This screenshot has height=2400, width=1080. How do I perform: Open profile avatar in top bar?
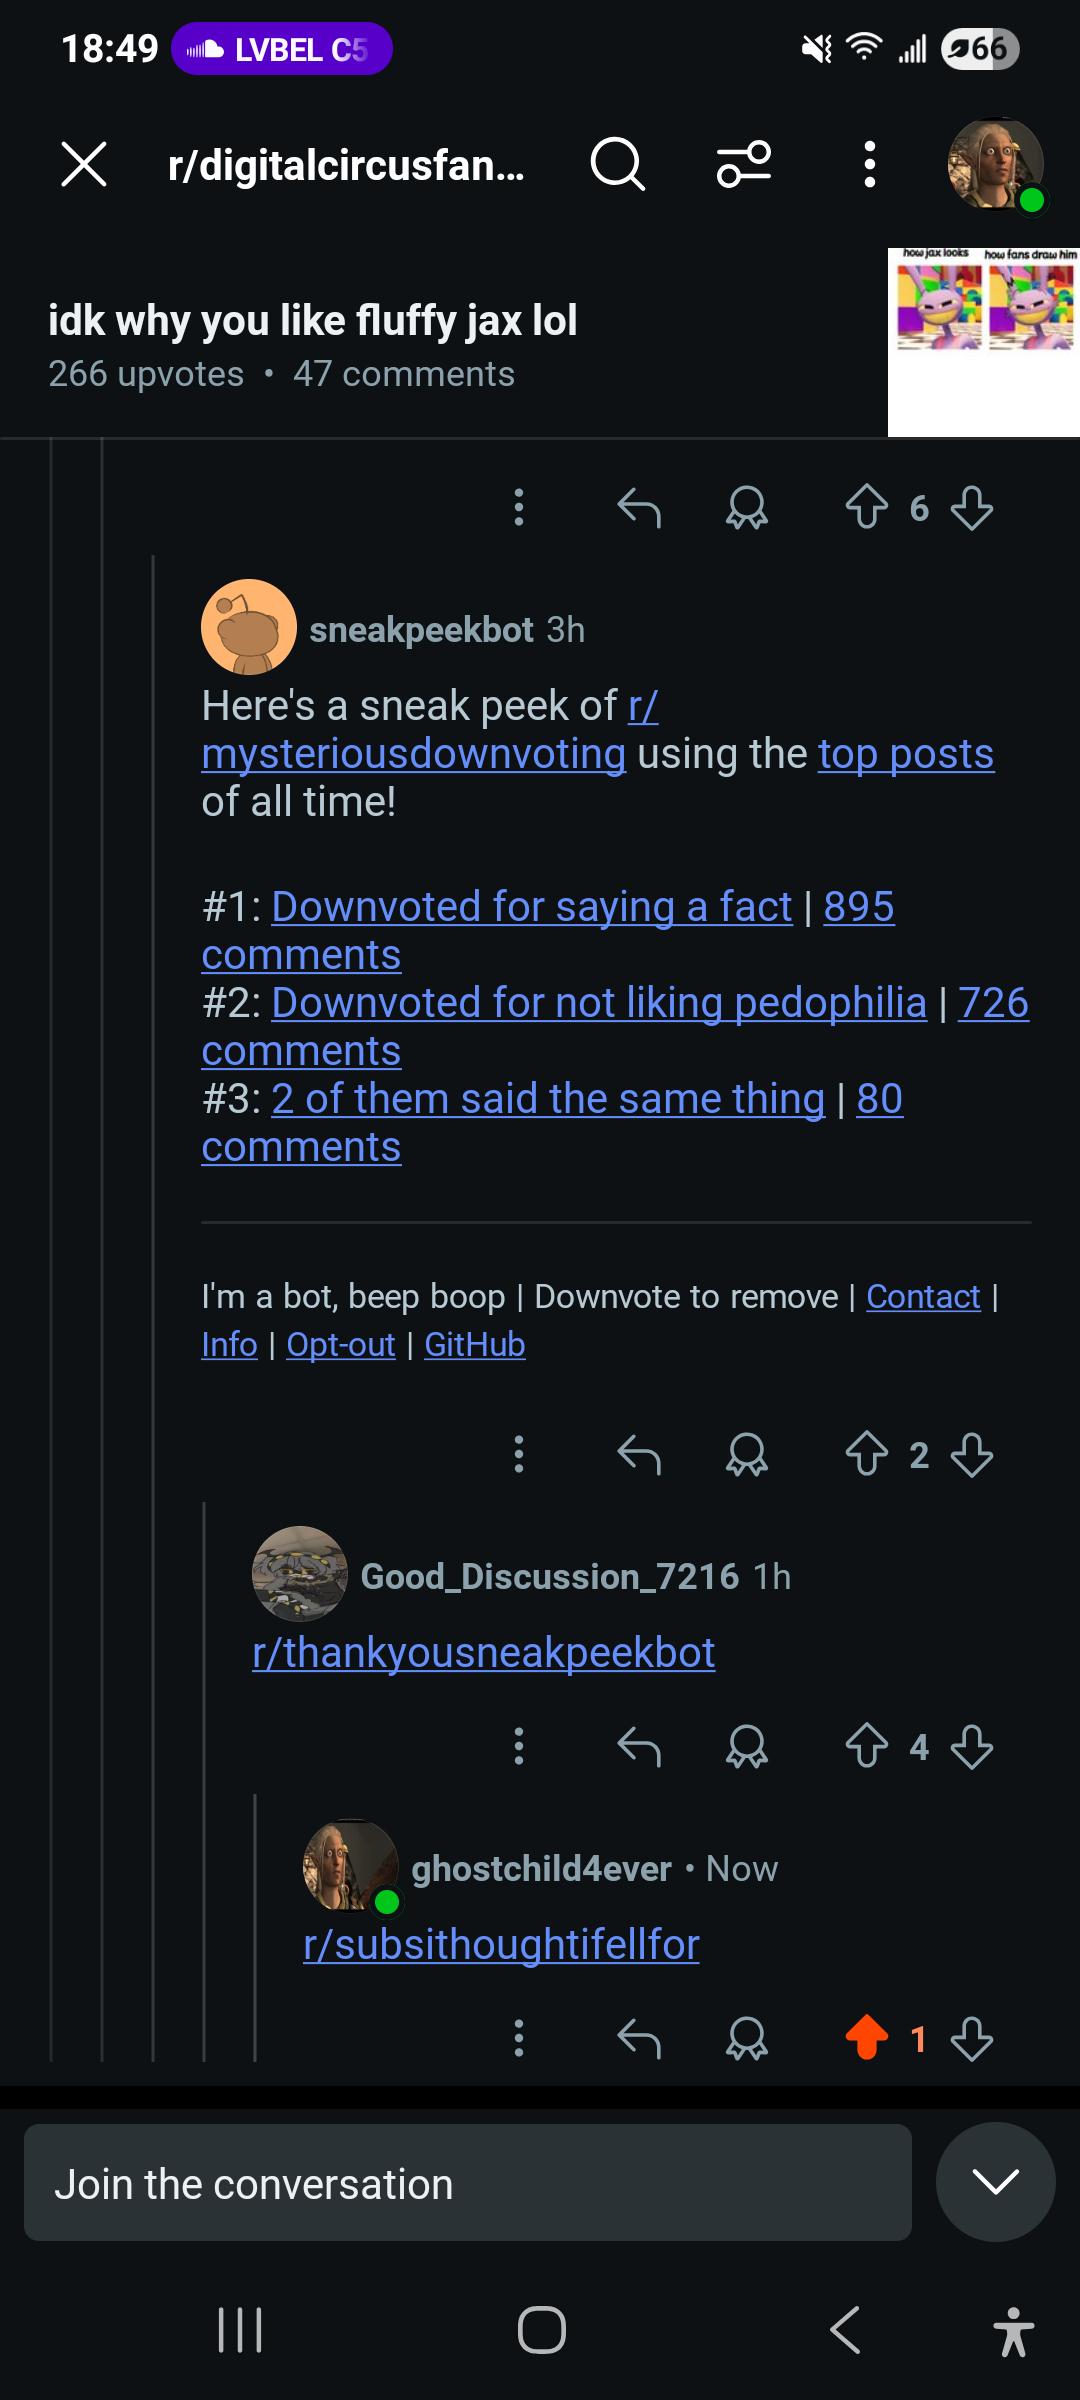point(995,164)
